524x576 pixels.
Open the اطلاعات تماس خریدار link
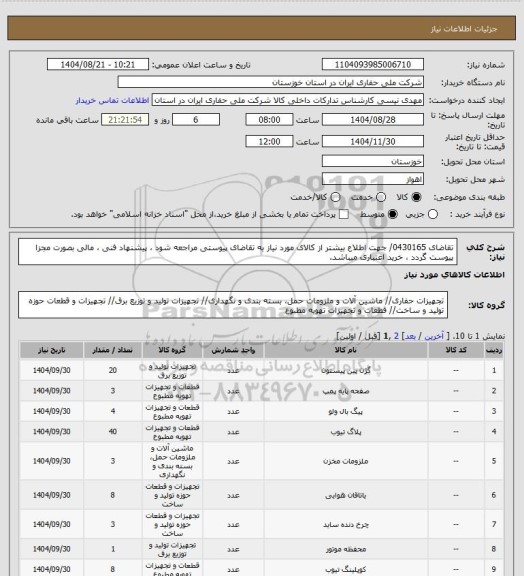(x=112, y=100)
